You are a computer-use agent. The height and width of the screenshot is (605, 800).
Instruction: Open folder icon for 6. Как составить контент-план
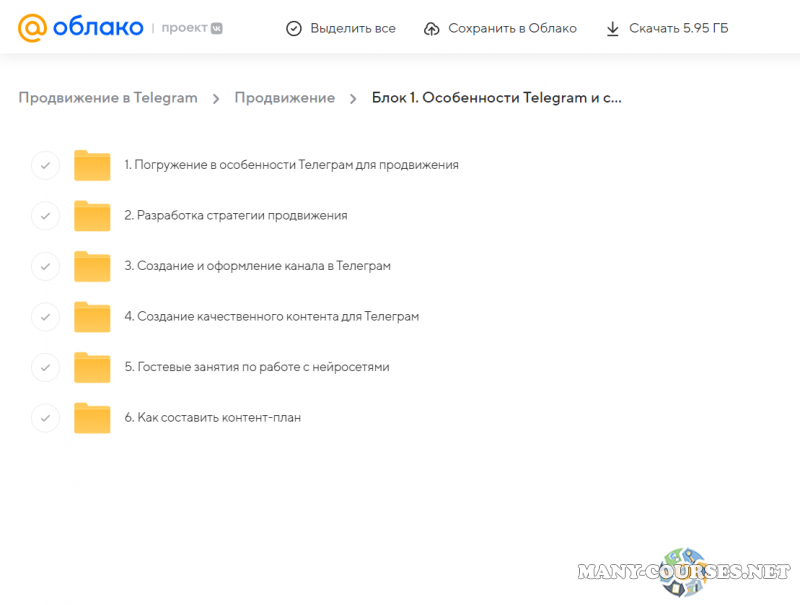coord(92,417)
